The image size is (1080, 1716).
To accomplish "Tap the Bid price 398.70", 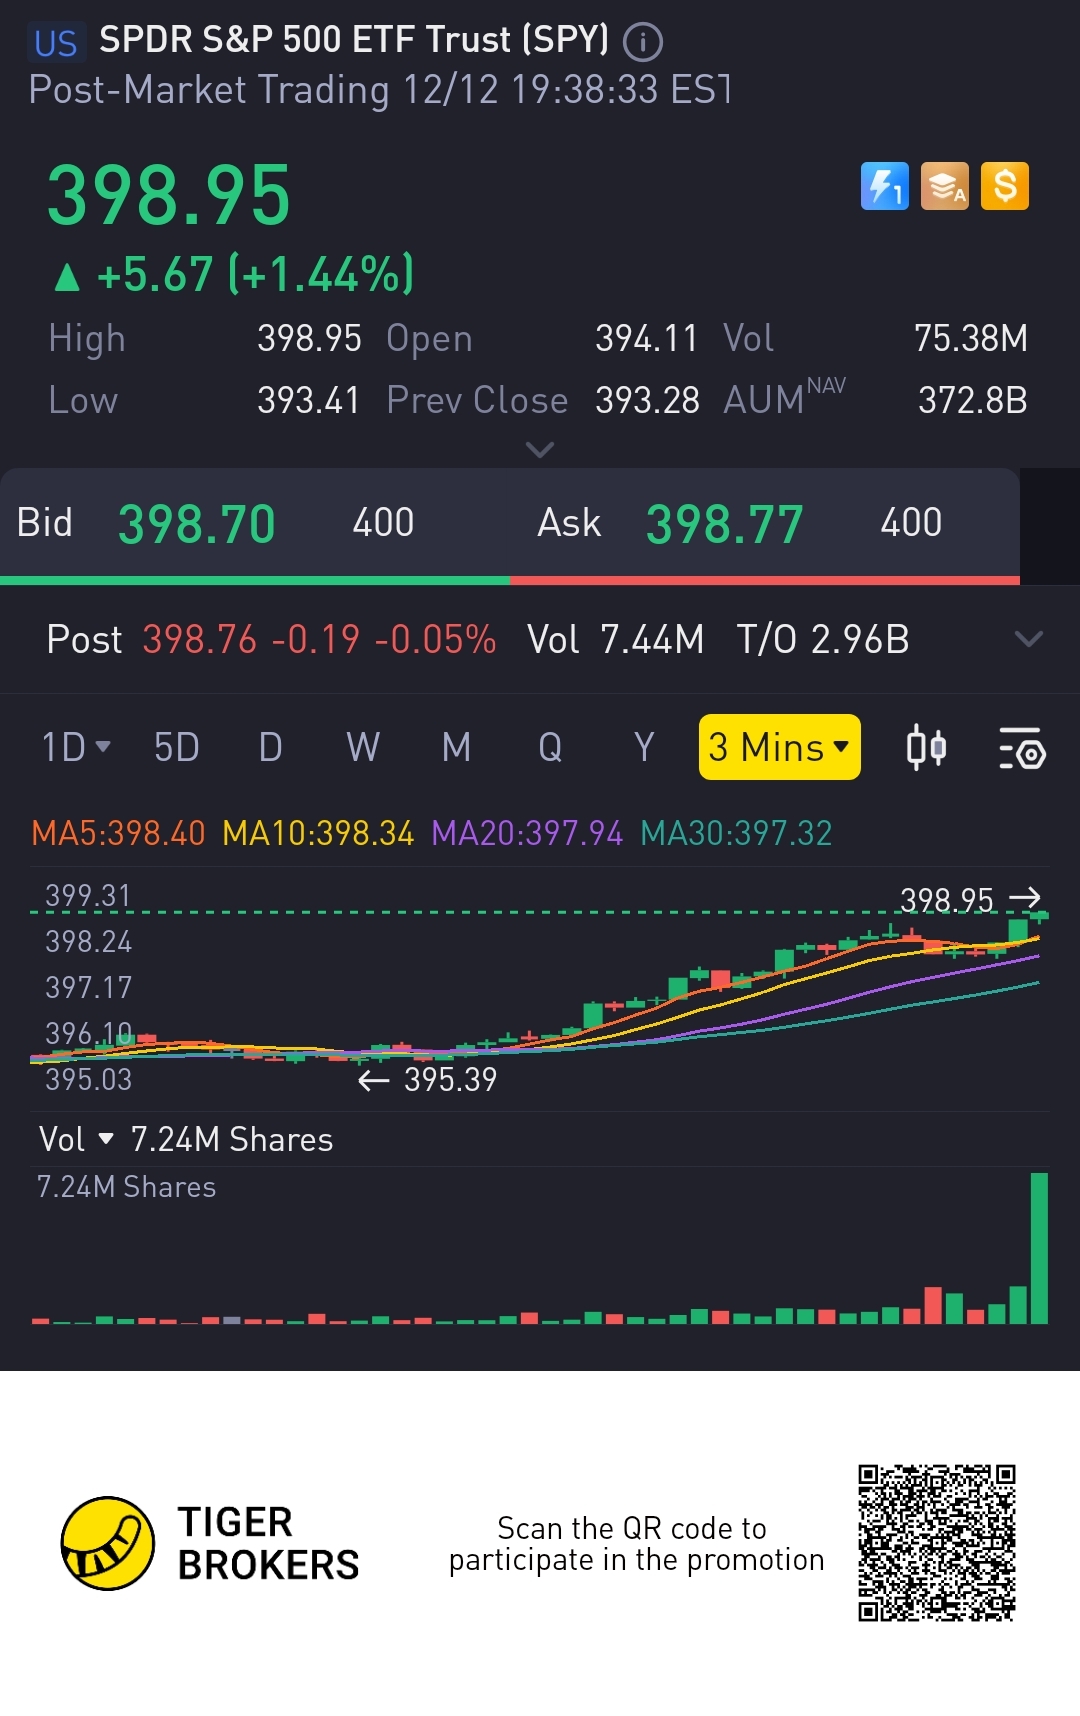I will point(197,524).
